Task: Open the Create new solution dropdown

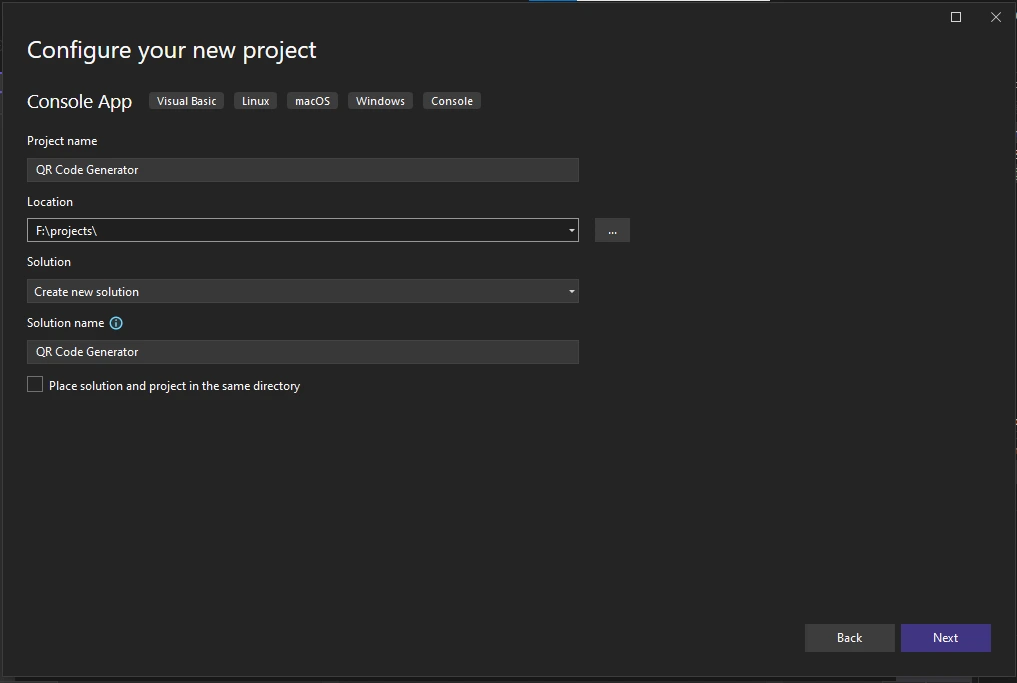Action: coord(302,291)
